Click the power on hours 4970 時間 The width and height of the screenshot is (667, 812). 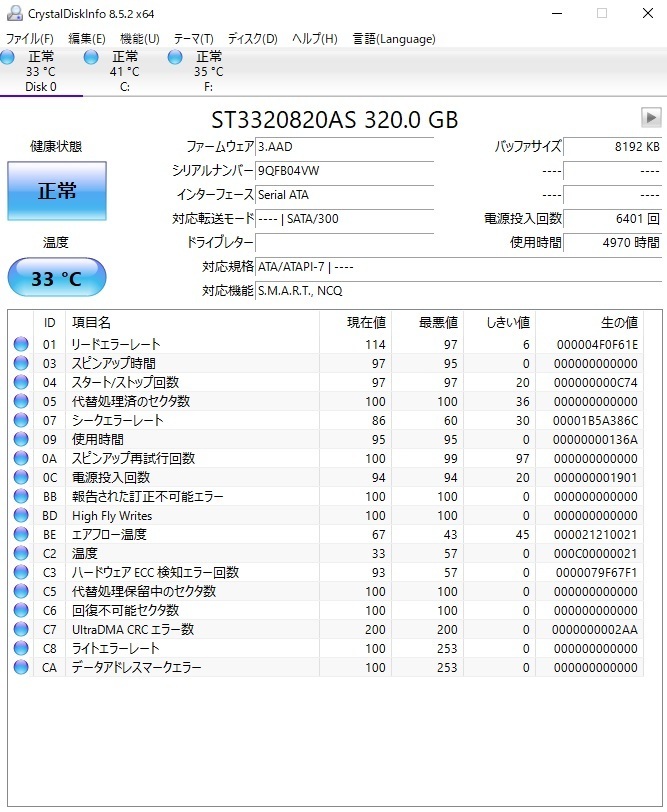613,242
